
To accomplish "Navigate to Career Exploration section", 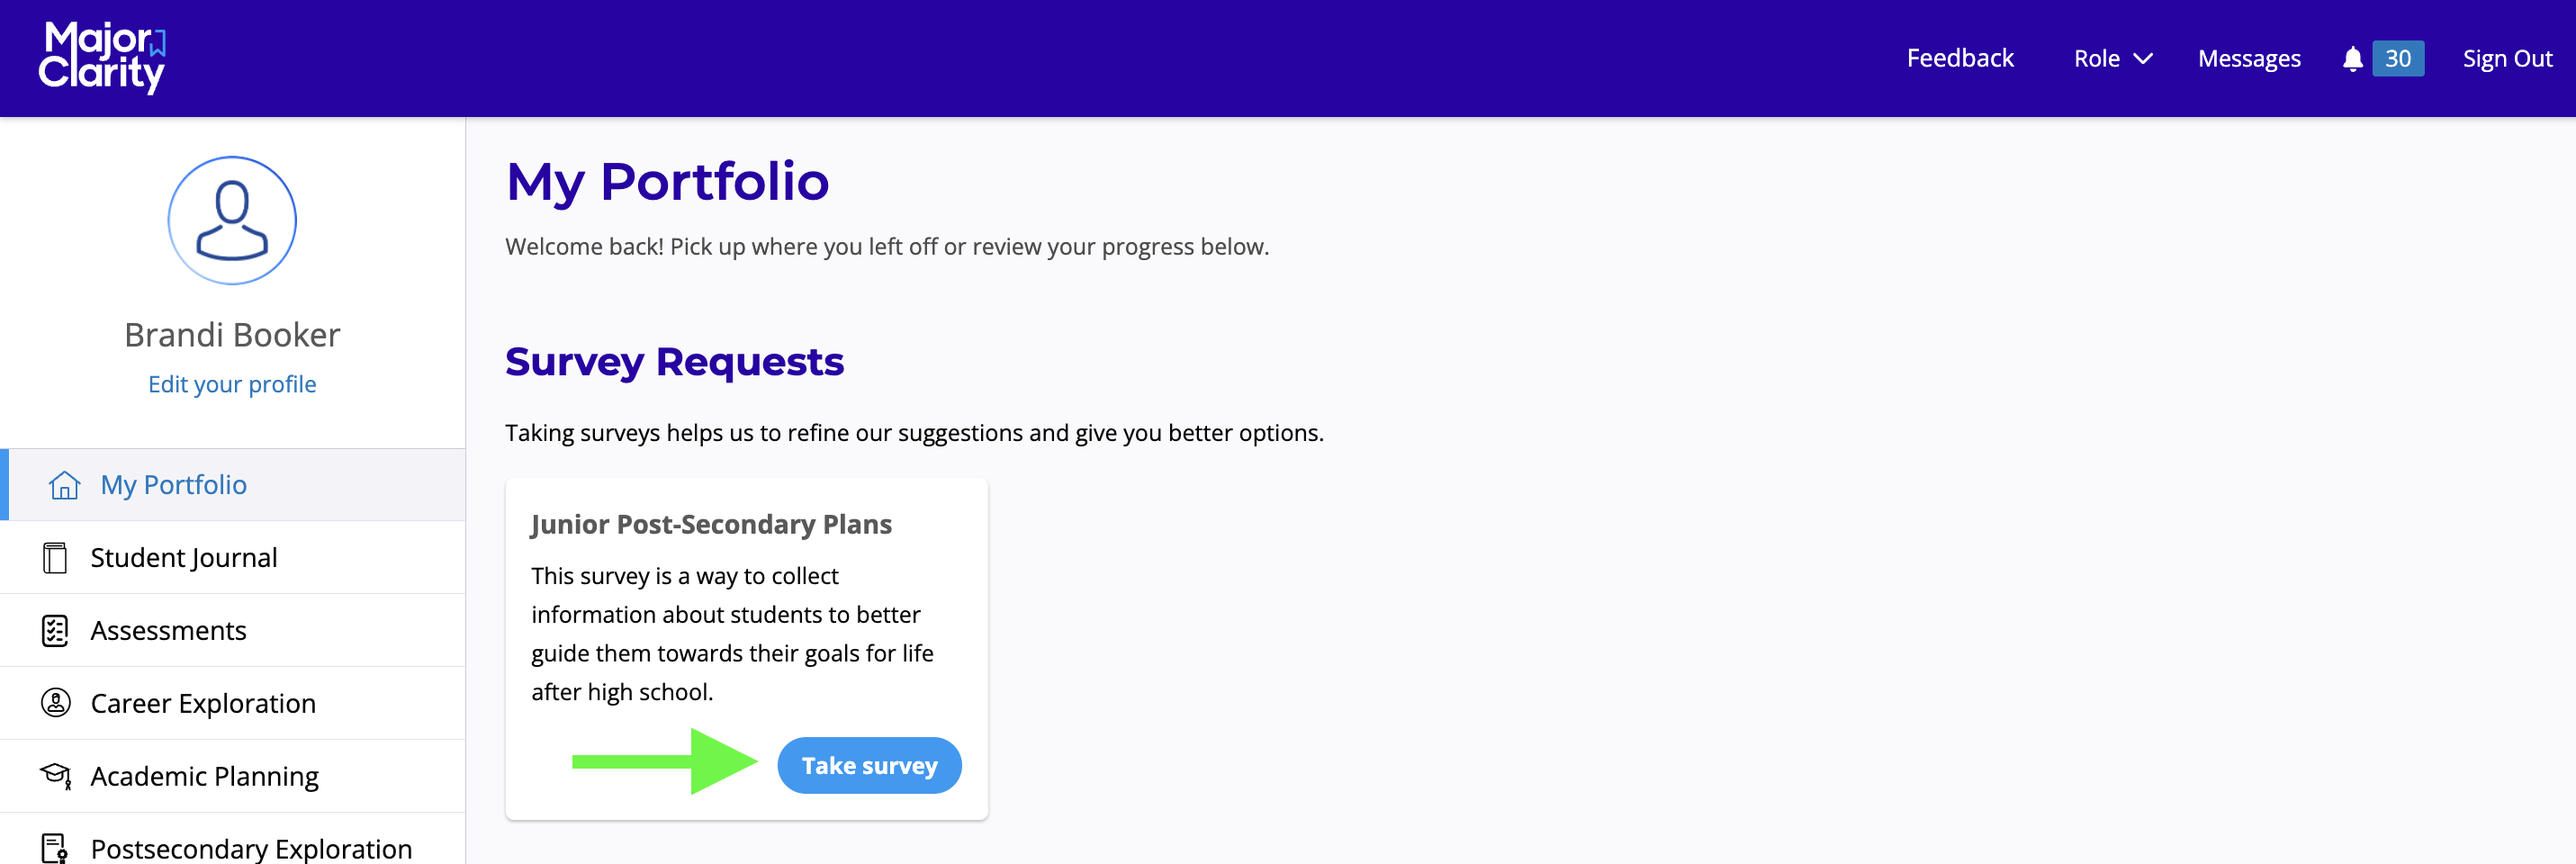I will [x=203, y=703].
